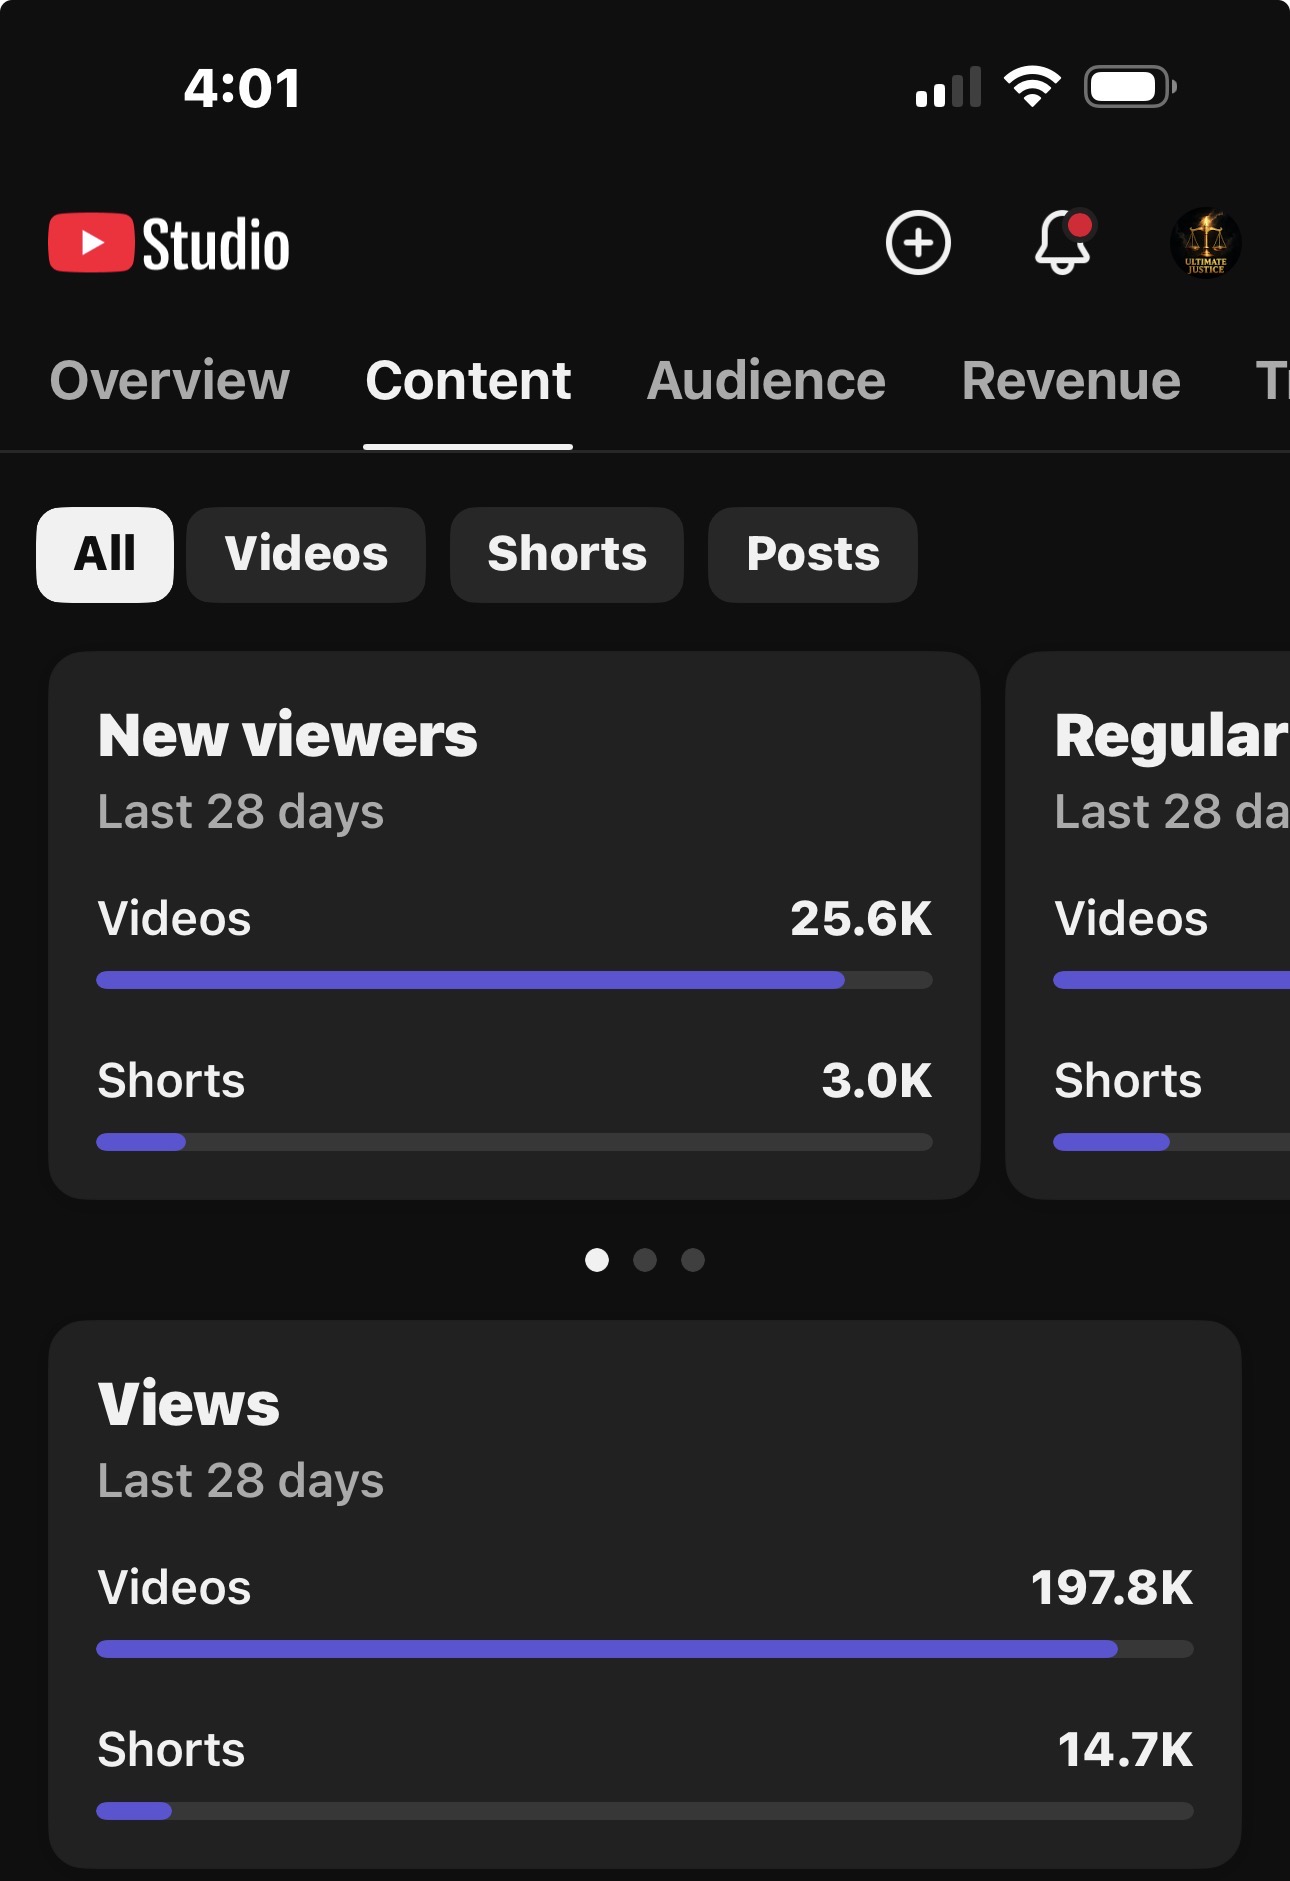The height and width of the screenshot is (1881, 1290).
Task: Select the Posts filter chip
Action: click(x=813, y=554)
